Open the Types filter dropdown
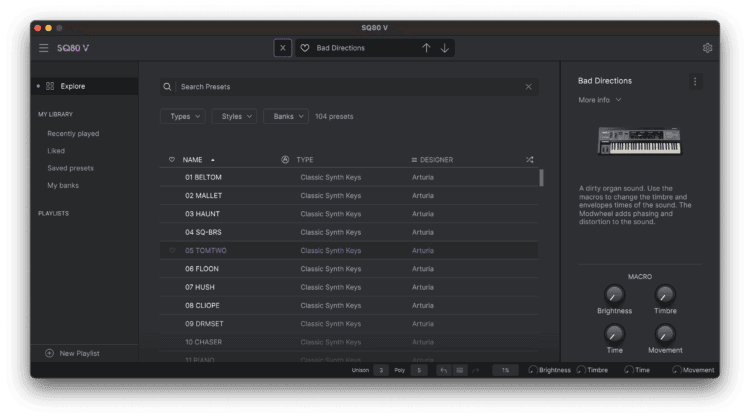This screenshot has width=750, height=418. click(x=183, y=116)
